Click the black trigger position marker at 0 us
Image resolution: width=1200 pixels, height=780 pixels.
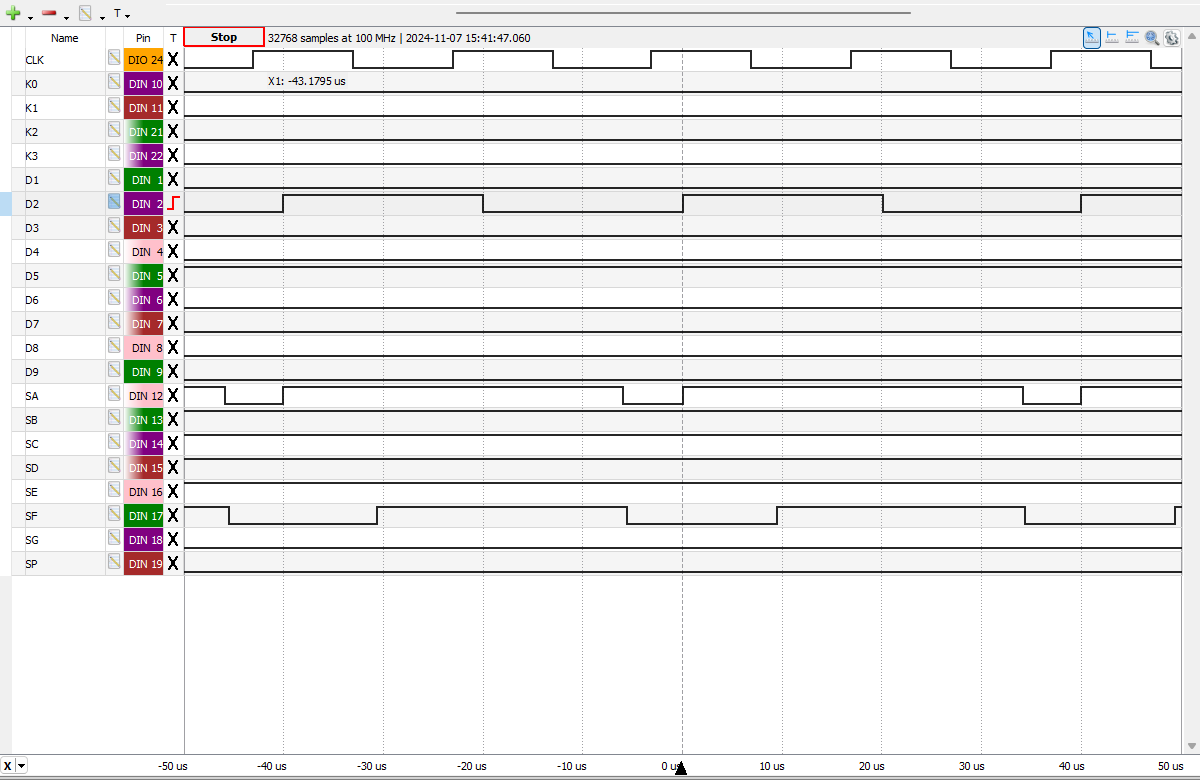681,768
